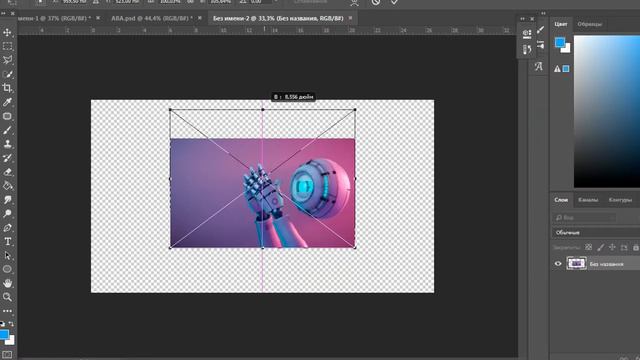Expand the collapsed icon panel dock

[522, 19]
